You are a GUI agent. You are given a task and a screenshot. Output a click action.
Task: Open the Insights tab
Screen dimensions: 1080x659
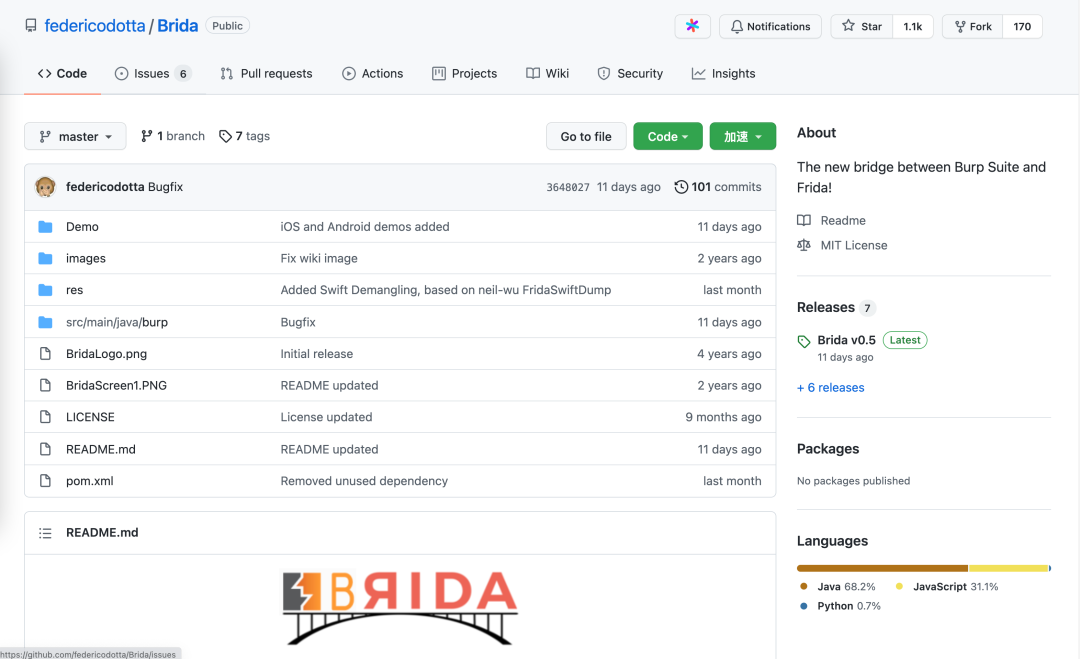coord(723,74)
